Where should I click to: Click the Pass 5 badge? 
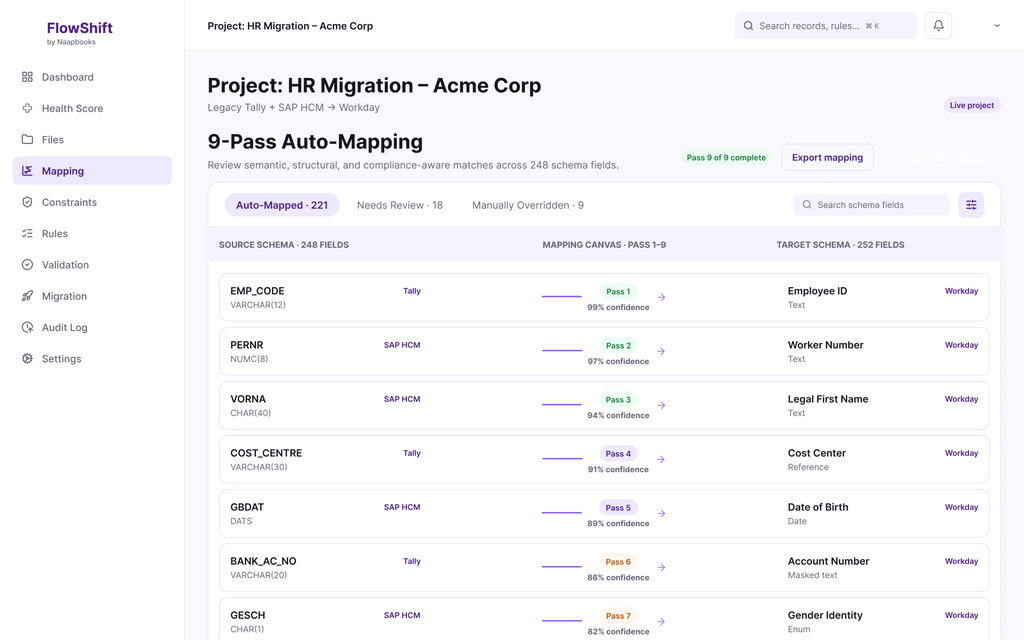618,508
